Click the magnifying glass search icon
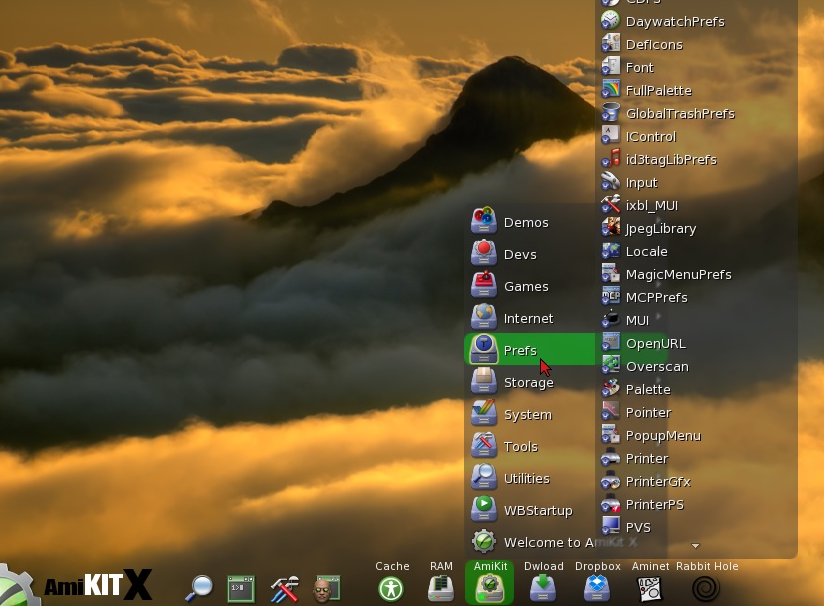Image resolution: width=824 pixels, height=606 pixels. [200, 588]
